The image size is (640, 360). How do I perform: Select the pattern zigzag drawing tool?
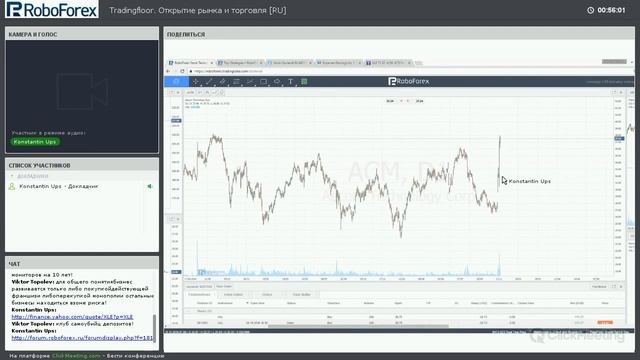250,82
